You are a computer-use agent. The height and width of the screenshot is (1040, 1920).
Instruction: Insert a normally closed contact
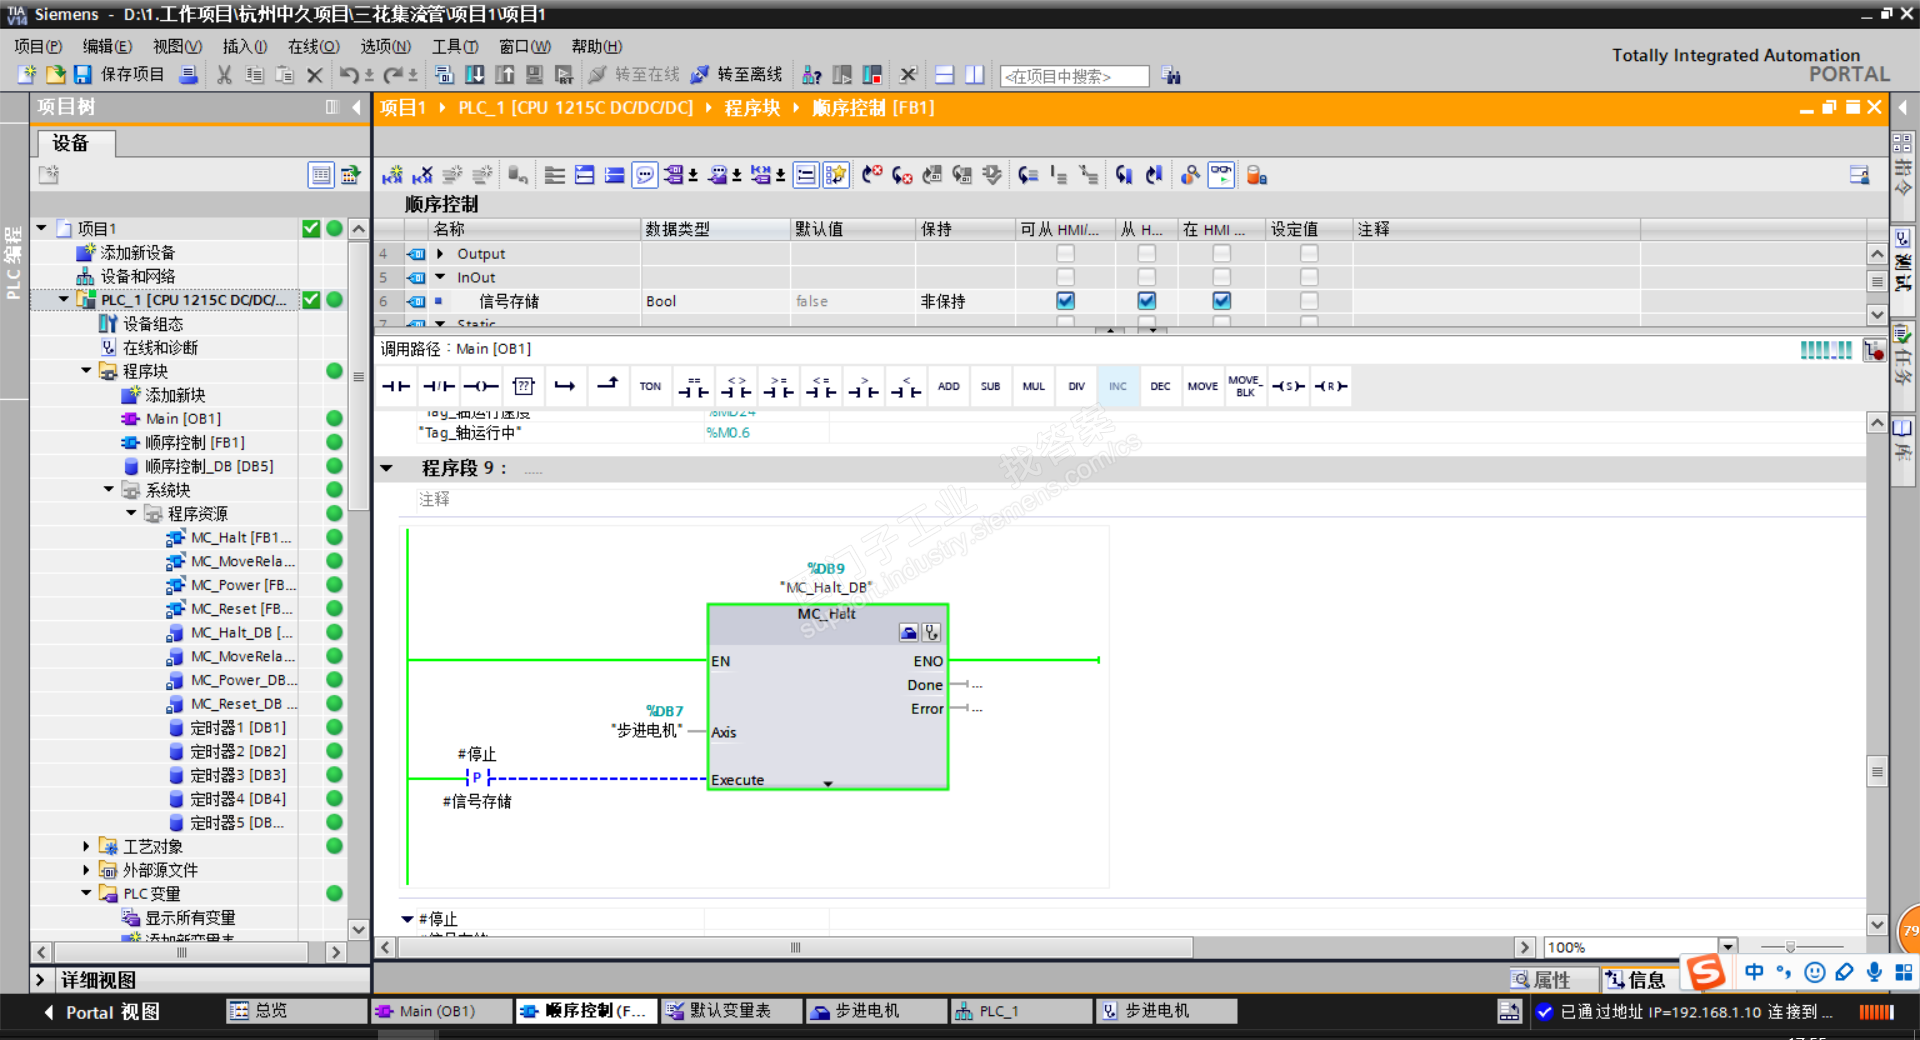(438, 386)
